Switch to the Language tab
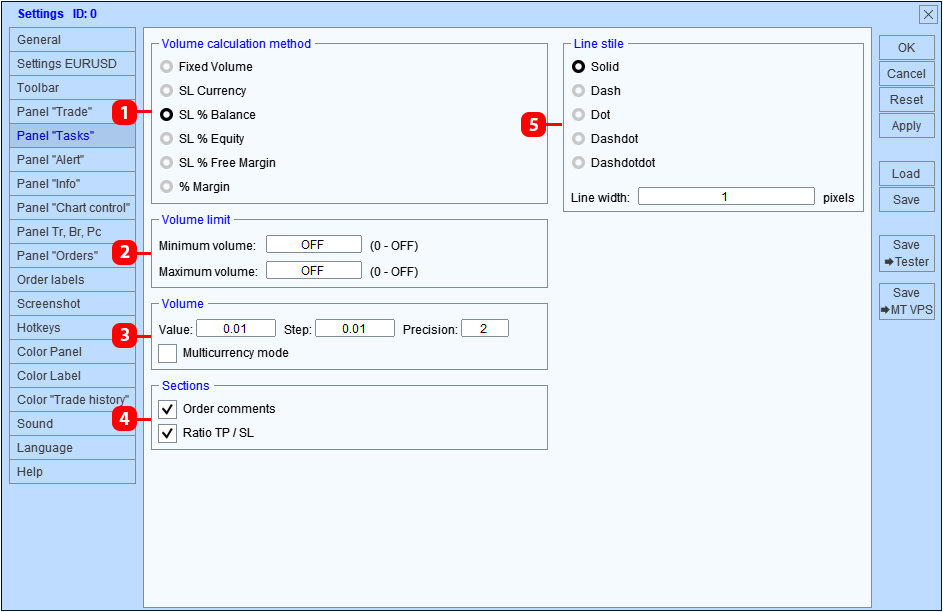Screen dimensions: 943x612 (72, 448)
